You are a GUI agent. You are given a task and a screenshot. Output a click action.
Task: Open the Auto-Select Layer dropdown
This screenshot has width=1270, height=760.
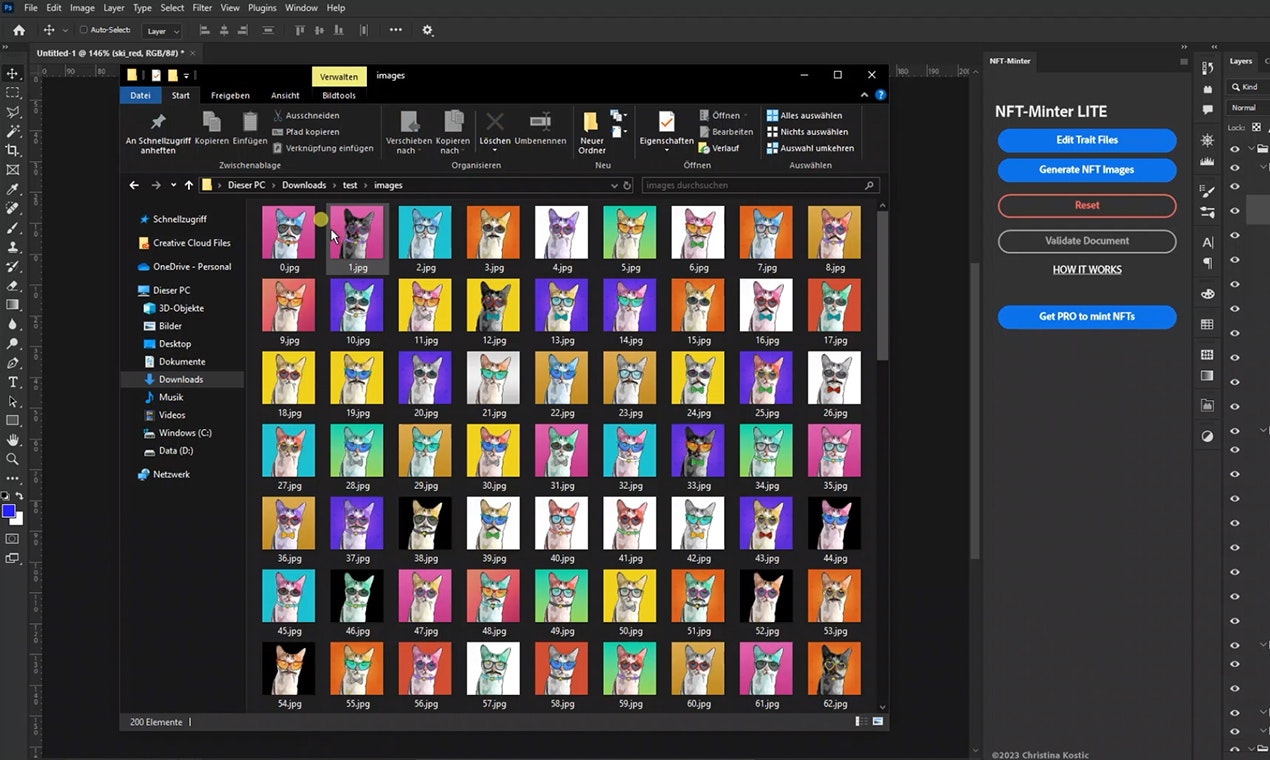tap(161, 31)
